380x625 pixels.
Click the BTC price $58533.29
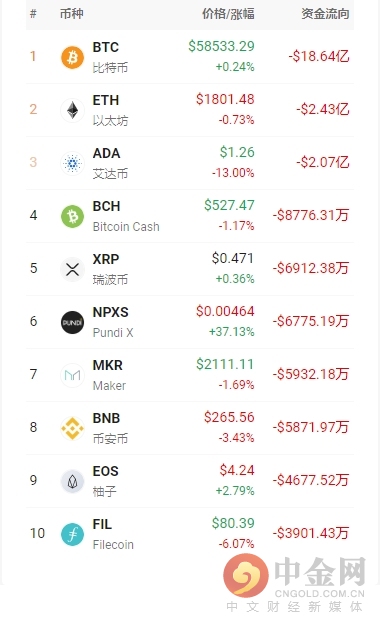(x=221, y=46)
